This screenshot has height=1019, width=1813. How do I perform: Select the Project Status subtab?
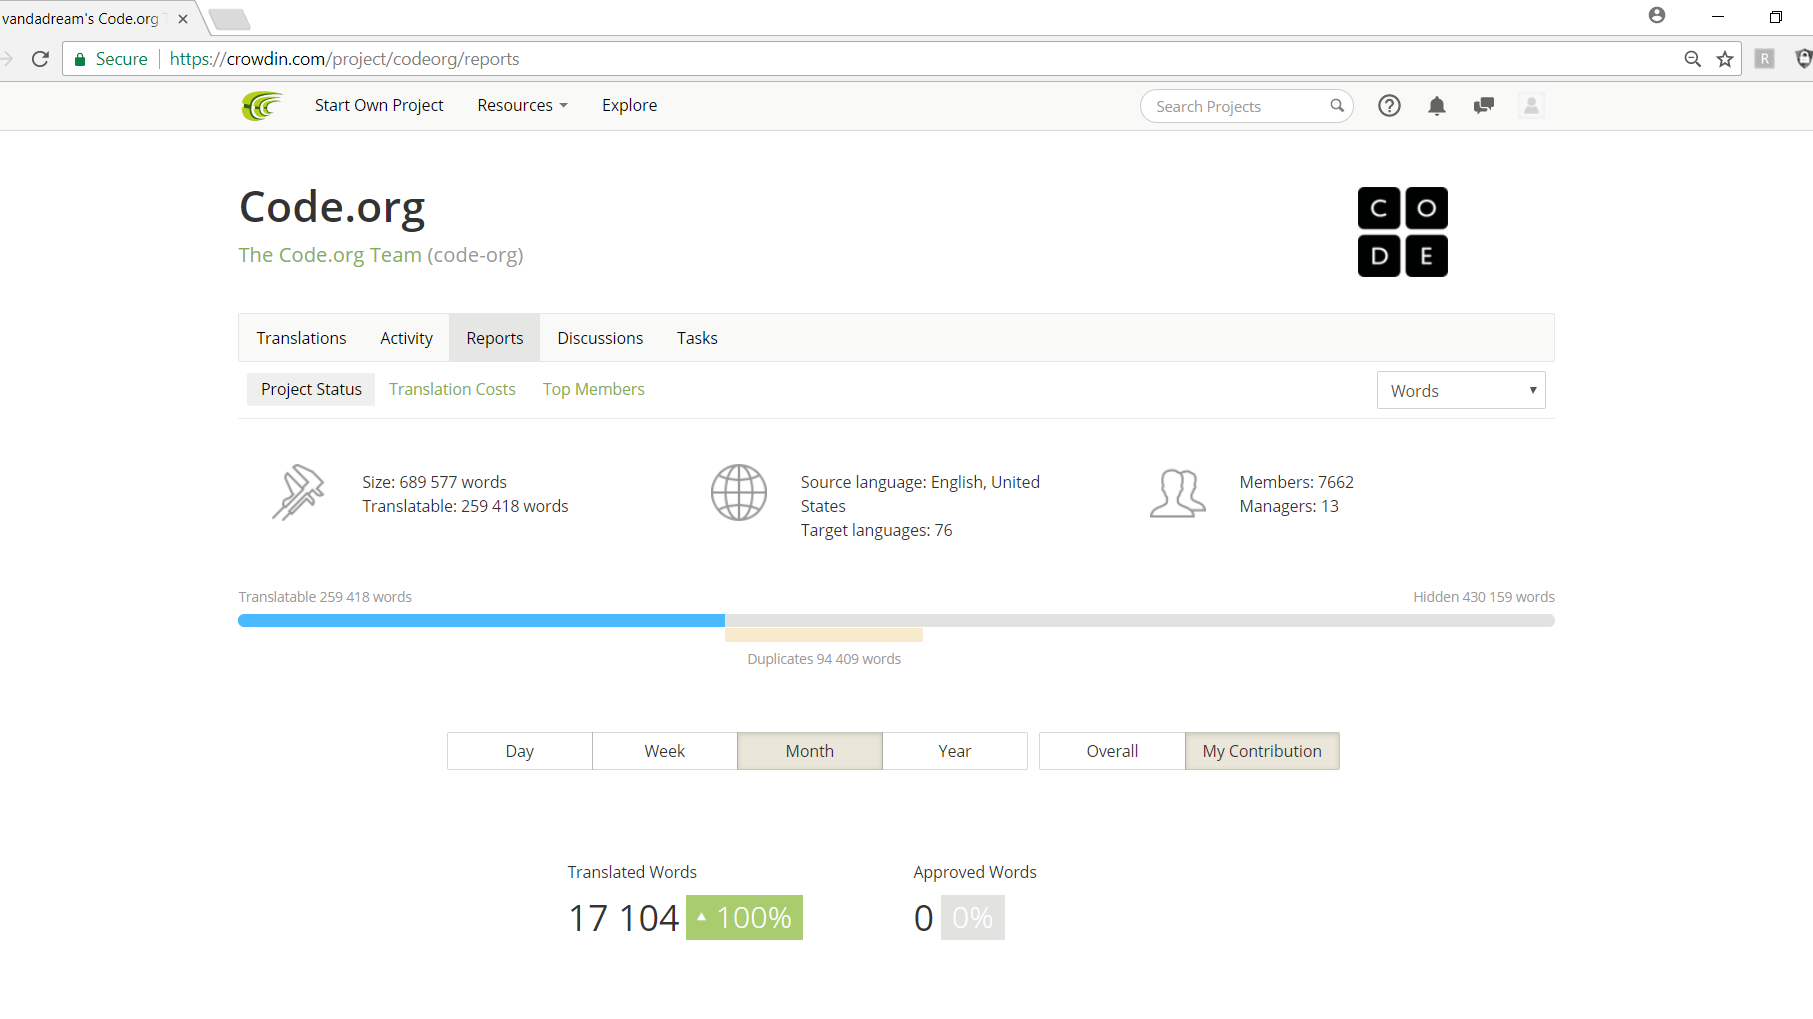(311, 389)
